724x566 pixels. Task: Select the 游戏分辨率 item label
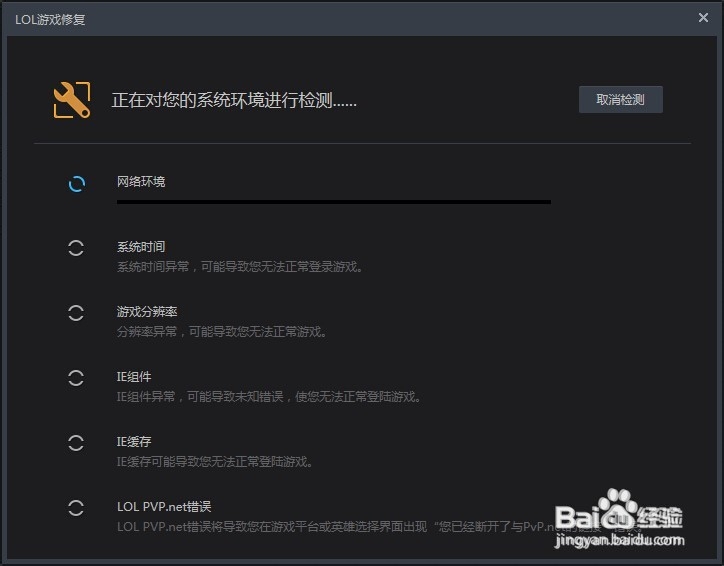click(x=147, y=312)
